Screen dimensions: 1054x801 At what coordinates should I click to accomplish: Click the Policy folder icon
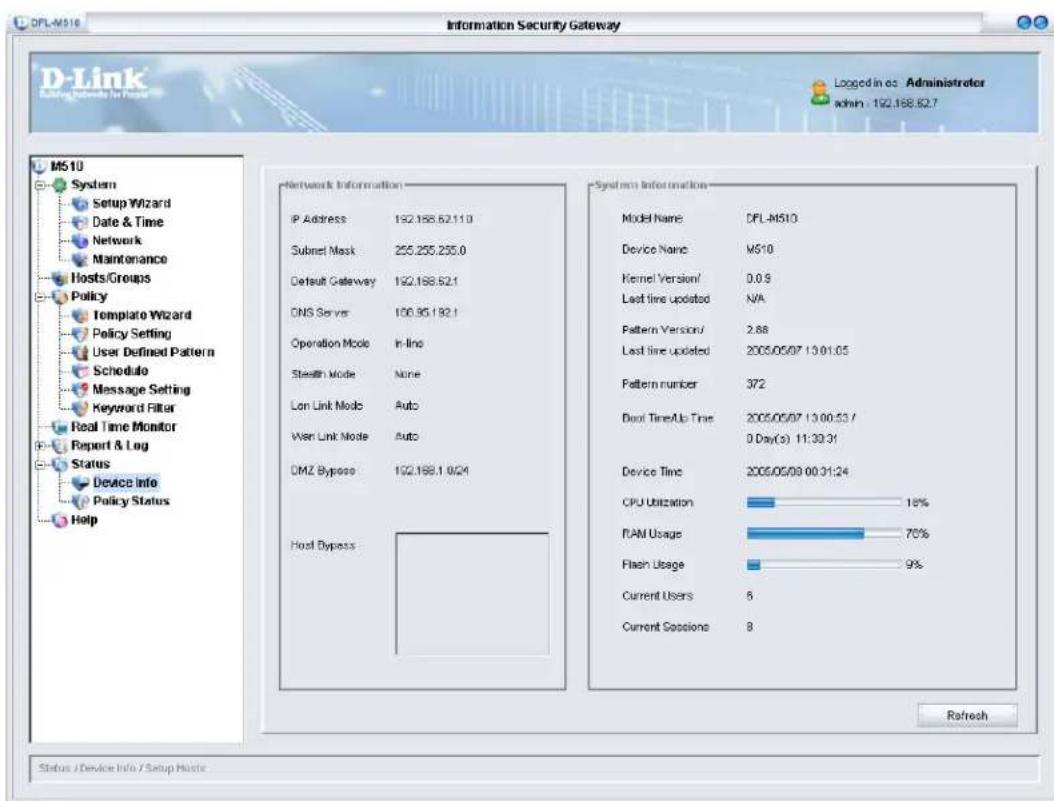point(60,296)
